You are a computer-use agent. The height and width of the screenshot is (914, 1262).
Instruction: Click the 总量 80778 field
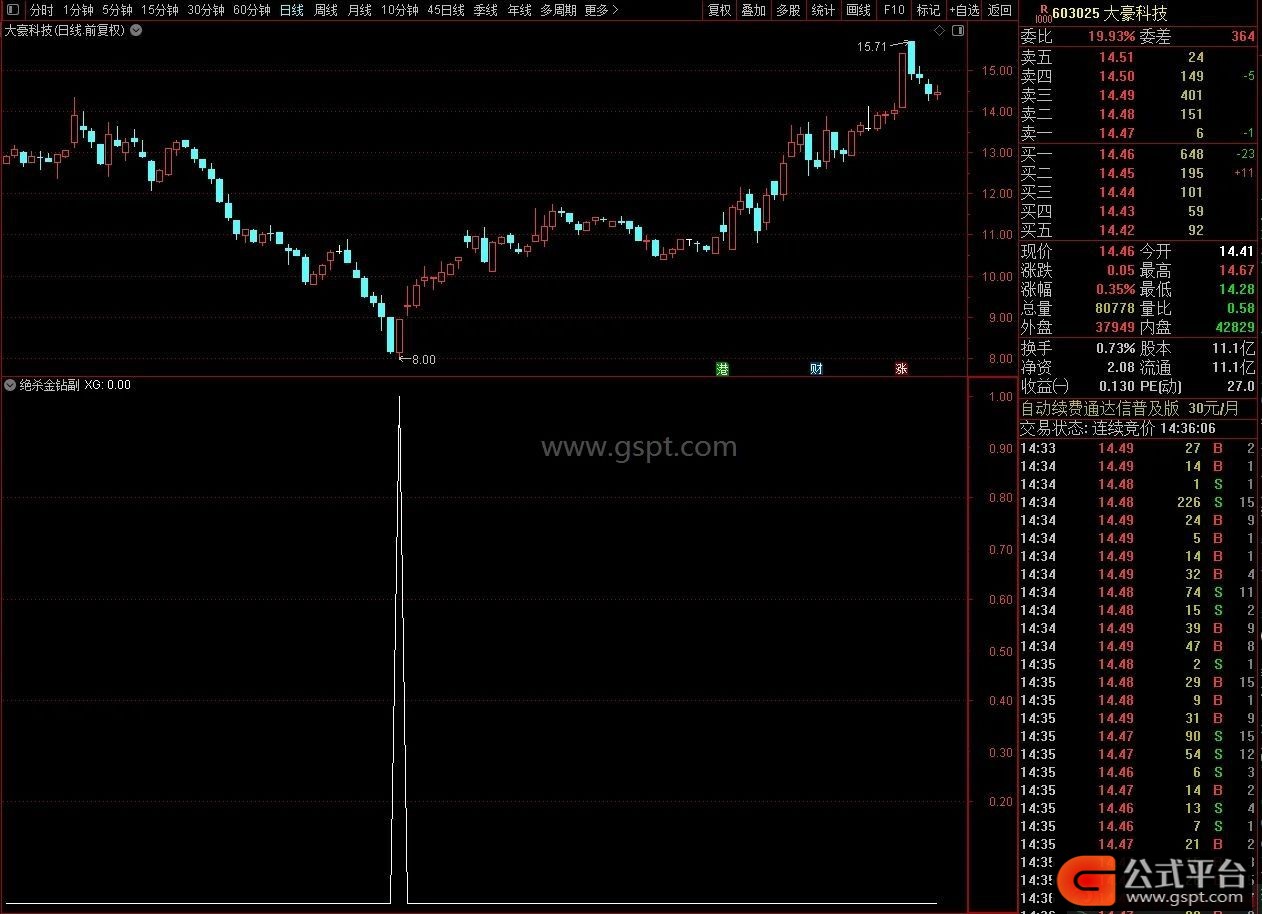[x=1078, y=308]
